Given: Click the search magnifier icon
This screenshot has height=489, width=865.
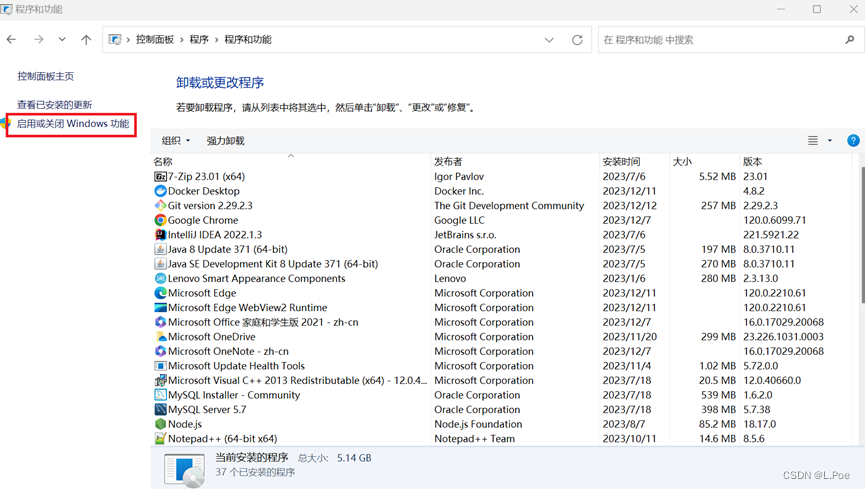Looking at the screenshot, I should point(850,40).
